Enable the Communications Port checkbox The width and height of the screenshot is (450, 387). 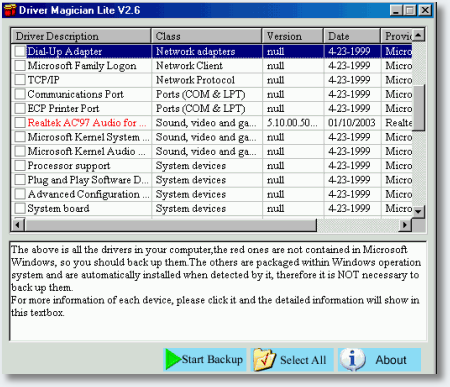tap(20, 94)
